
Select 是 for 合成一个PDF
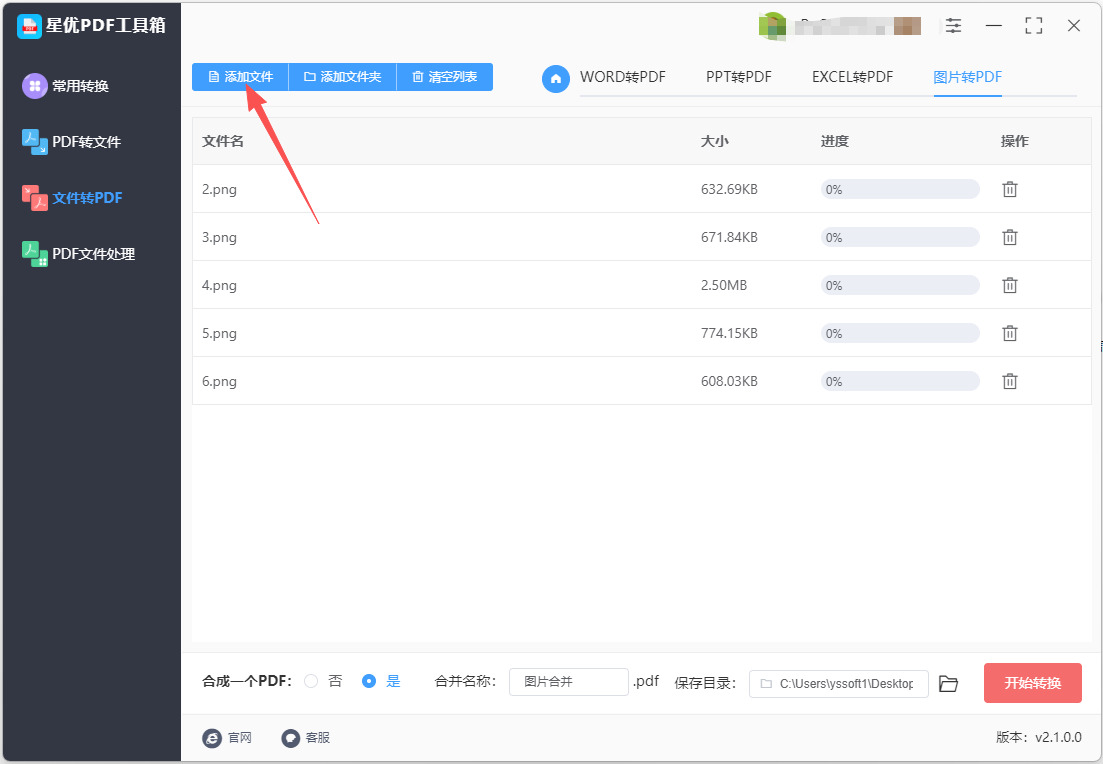point(369,681)
